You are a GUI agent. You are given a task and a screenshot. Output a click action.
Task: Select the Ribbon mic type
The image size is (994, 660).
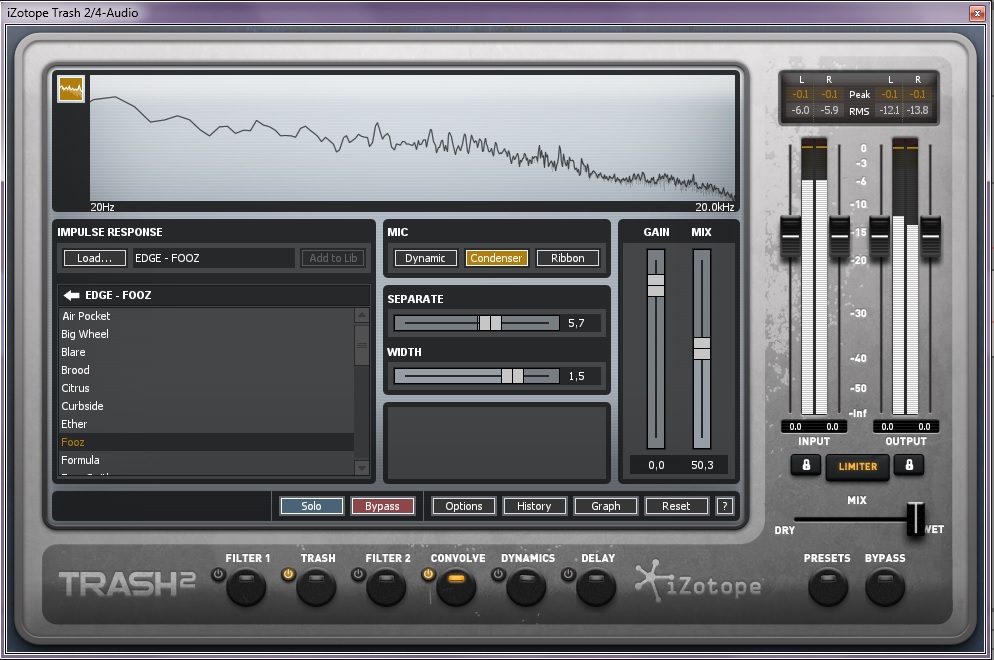(x=567, y=258)
